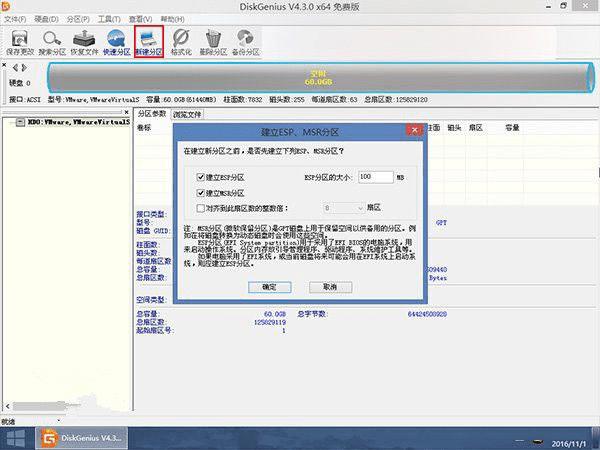Click the ESP partition size input field

pos(375,177)
